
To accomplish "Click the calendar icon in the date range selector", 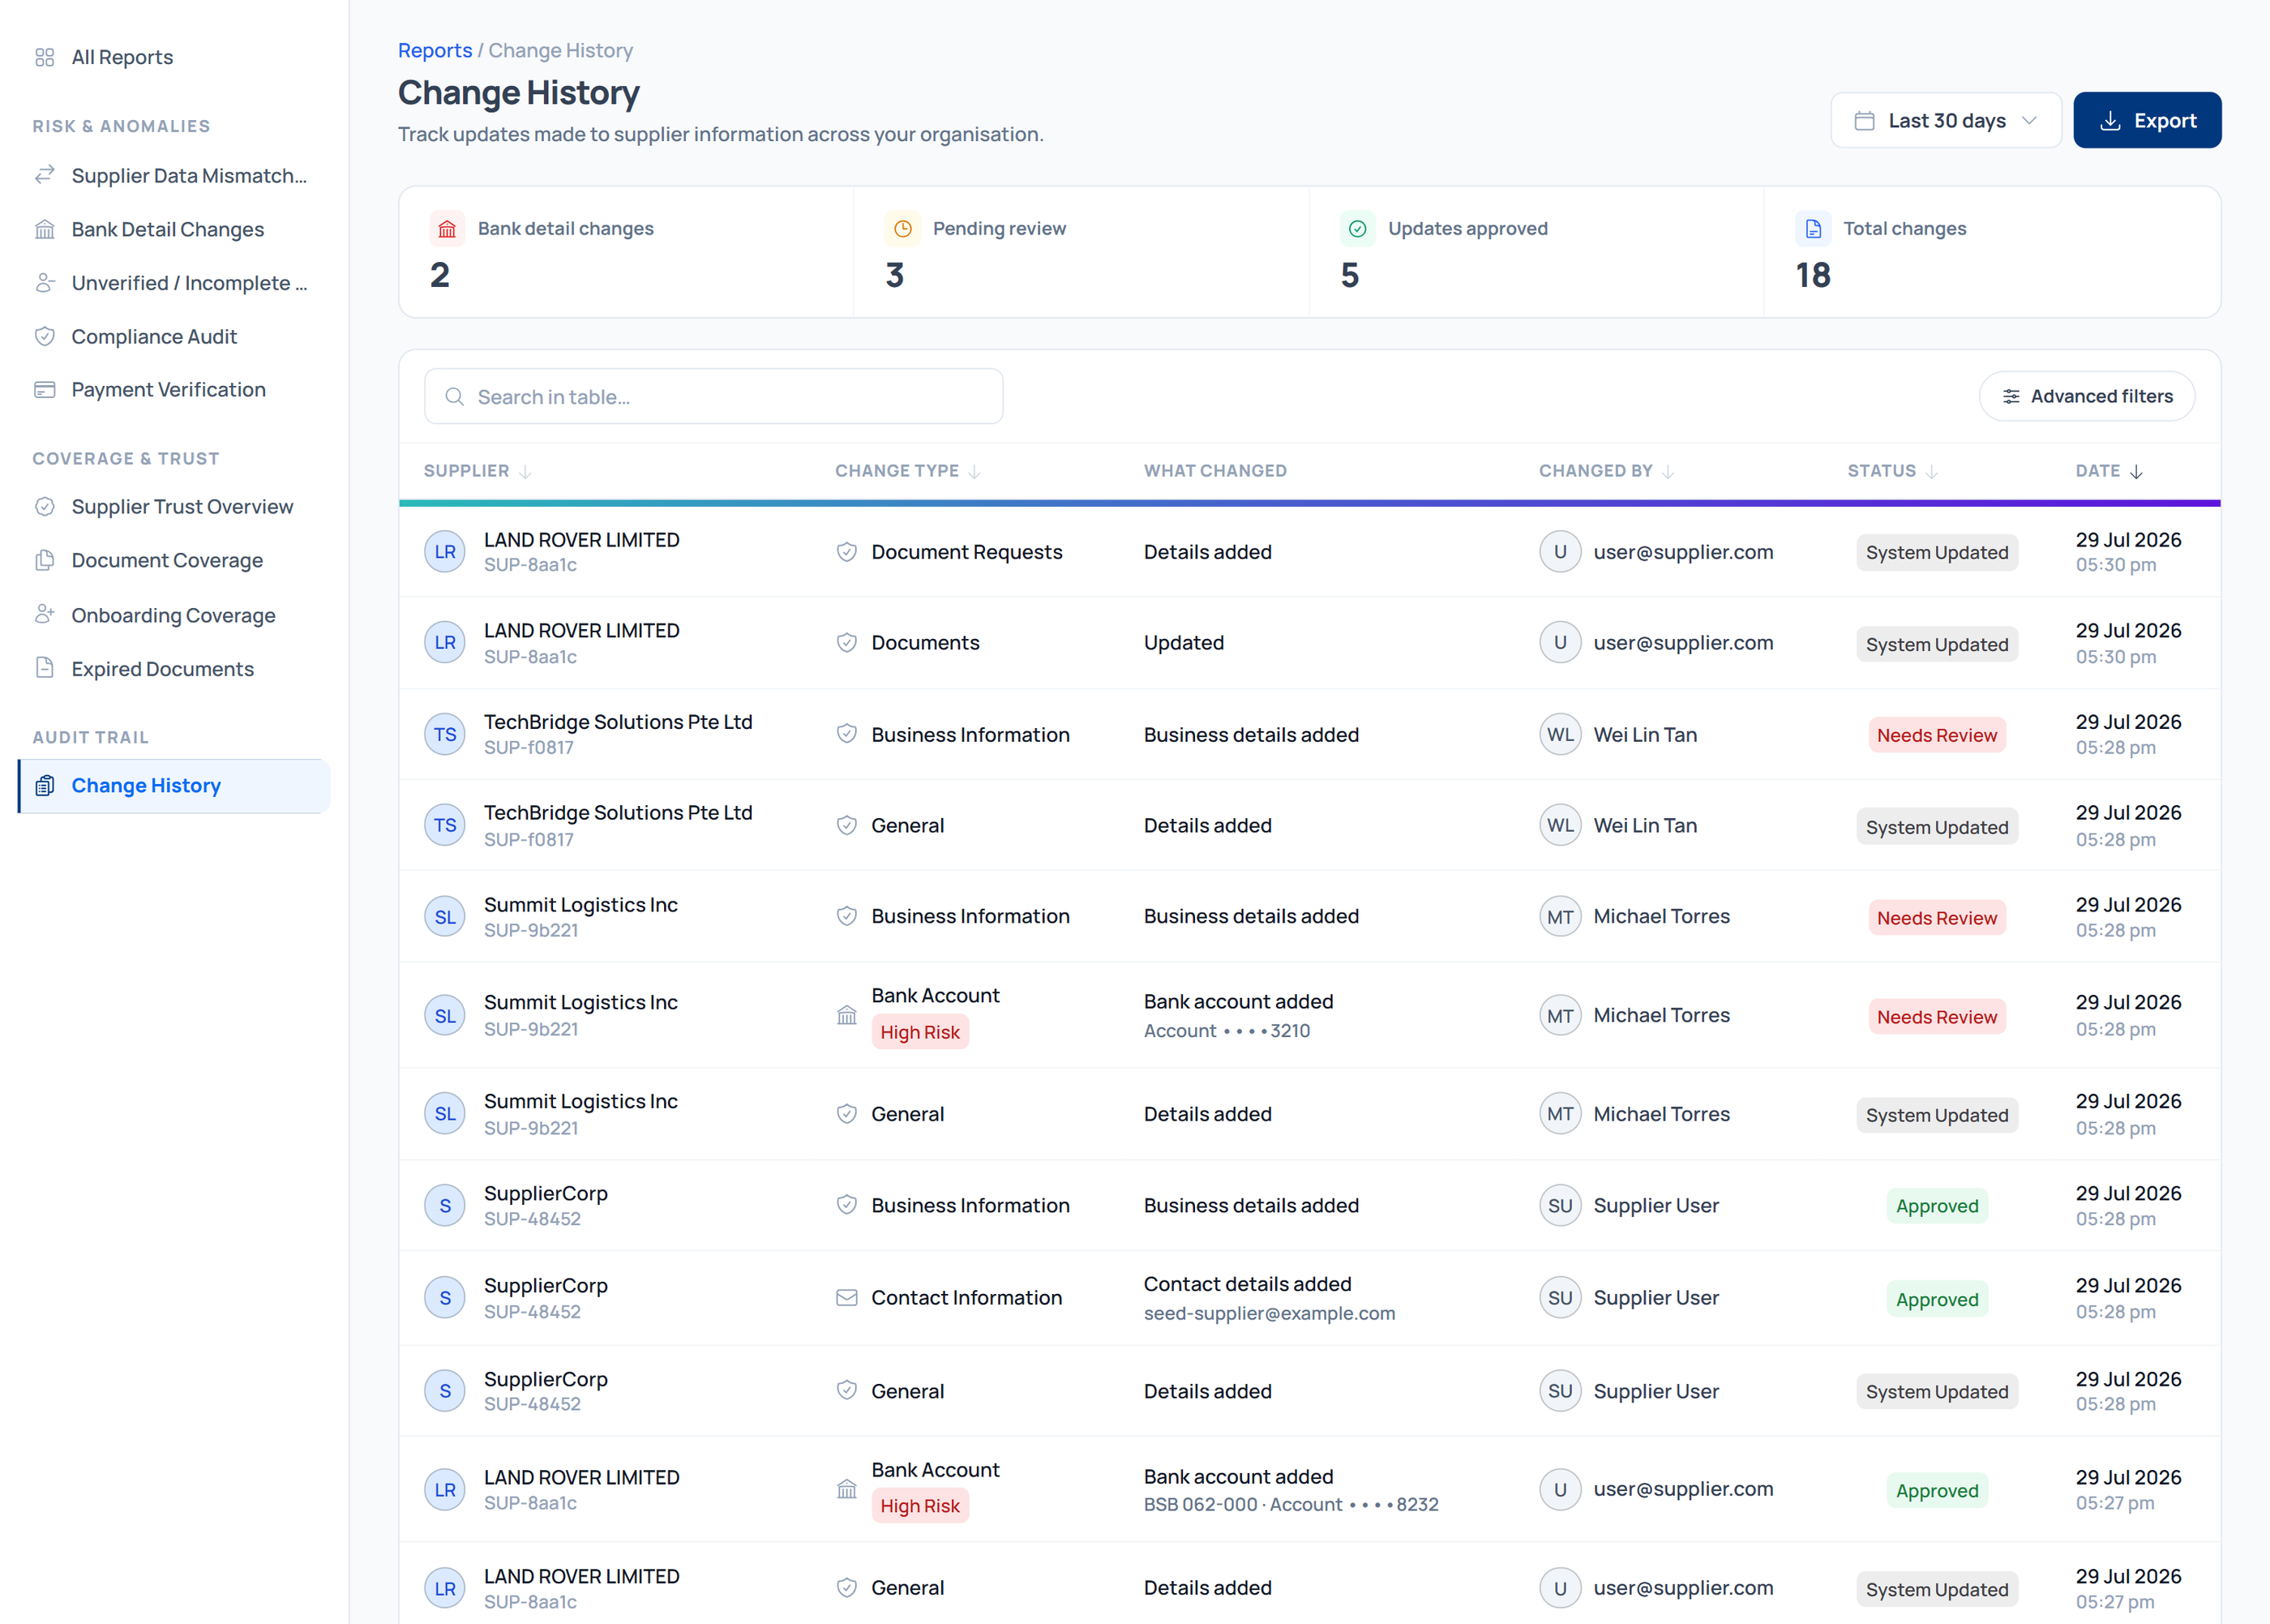I will (x=1864, y=121).
